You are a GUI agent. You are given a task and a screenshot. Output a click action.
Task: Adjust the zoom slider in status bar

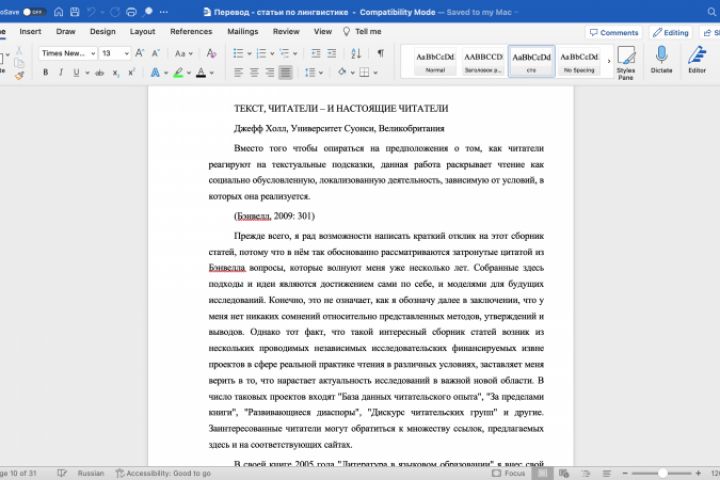[x=662, y=473]
